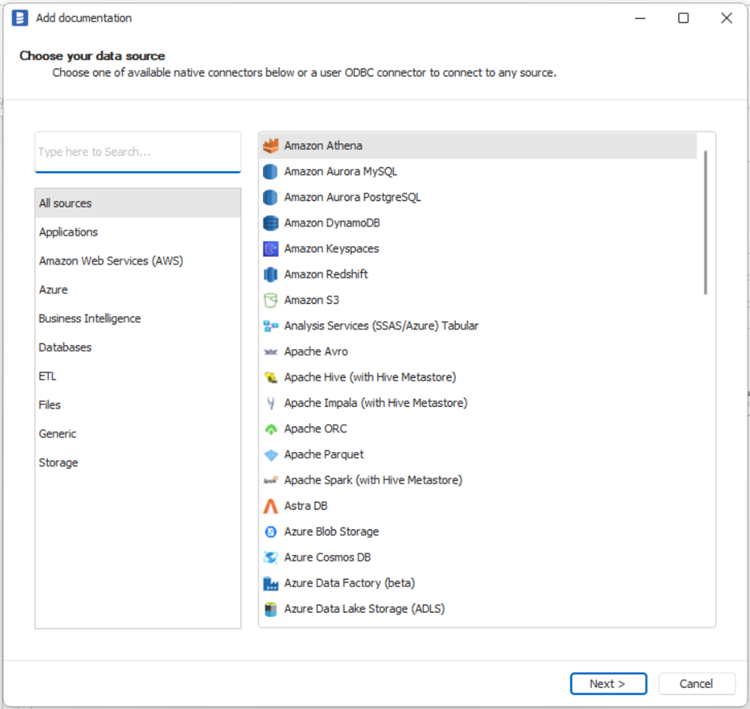750x709 pixels.
Task: Select the Astra DB icon
Action: point(270,506)
